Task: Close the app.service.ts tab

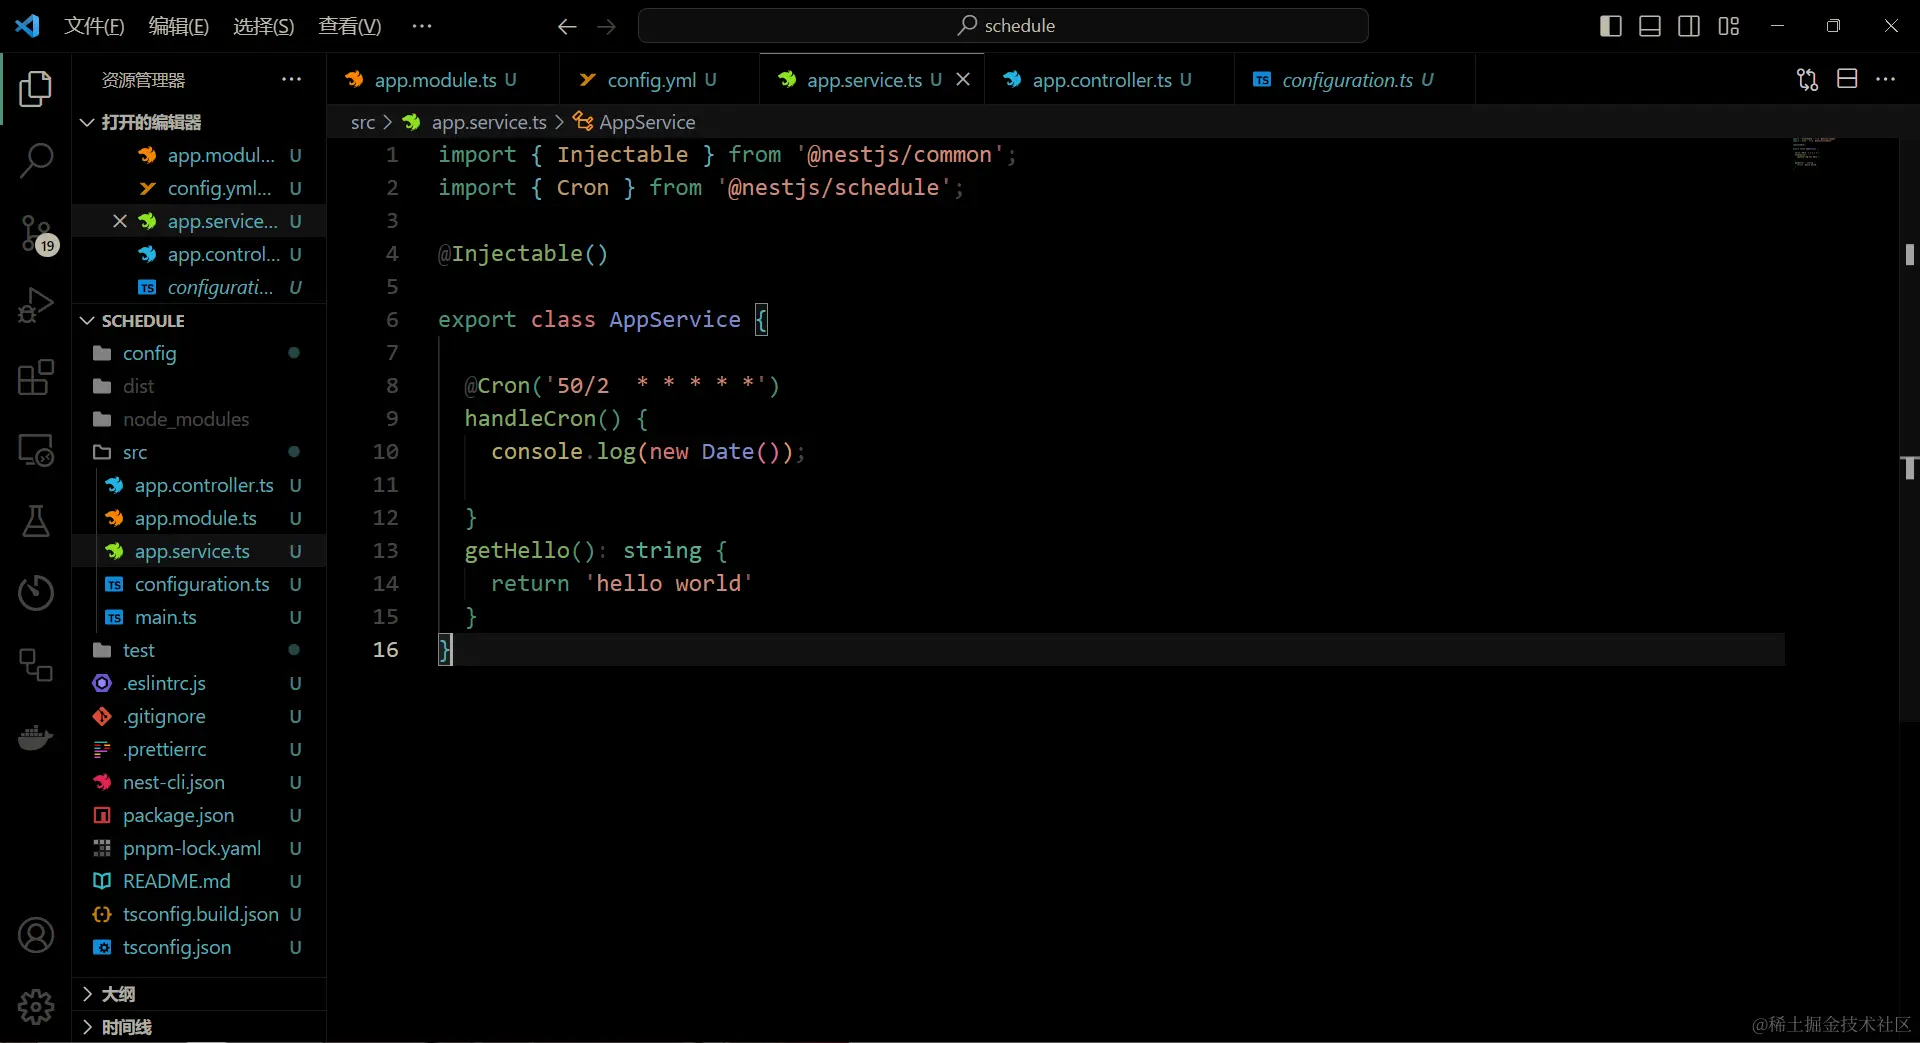Action: pyautogui.click(x=963, y=79)
